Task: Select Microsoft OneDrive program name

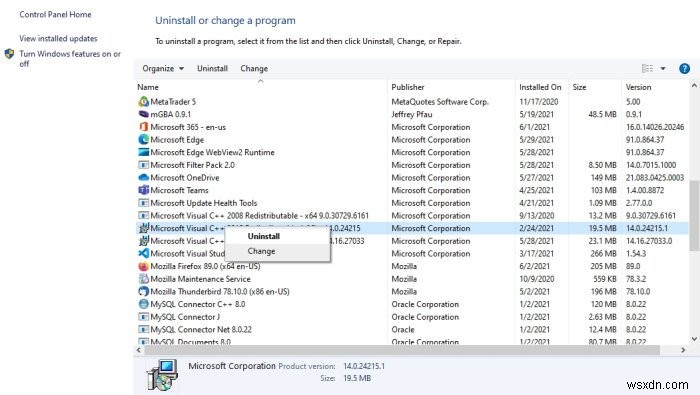Action: click(184, 178)
